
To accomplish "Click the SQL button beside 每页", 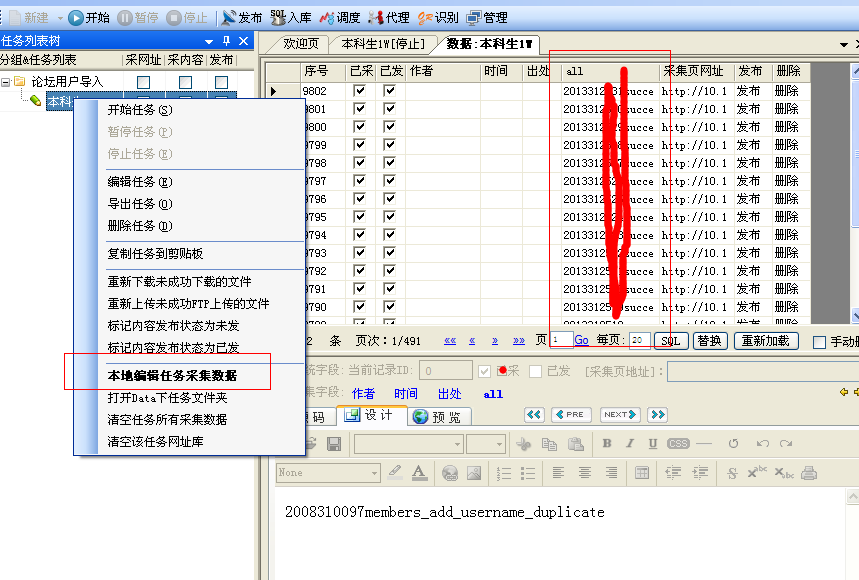I will tap(671, 341).
